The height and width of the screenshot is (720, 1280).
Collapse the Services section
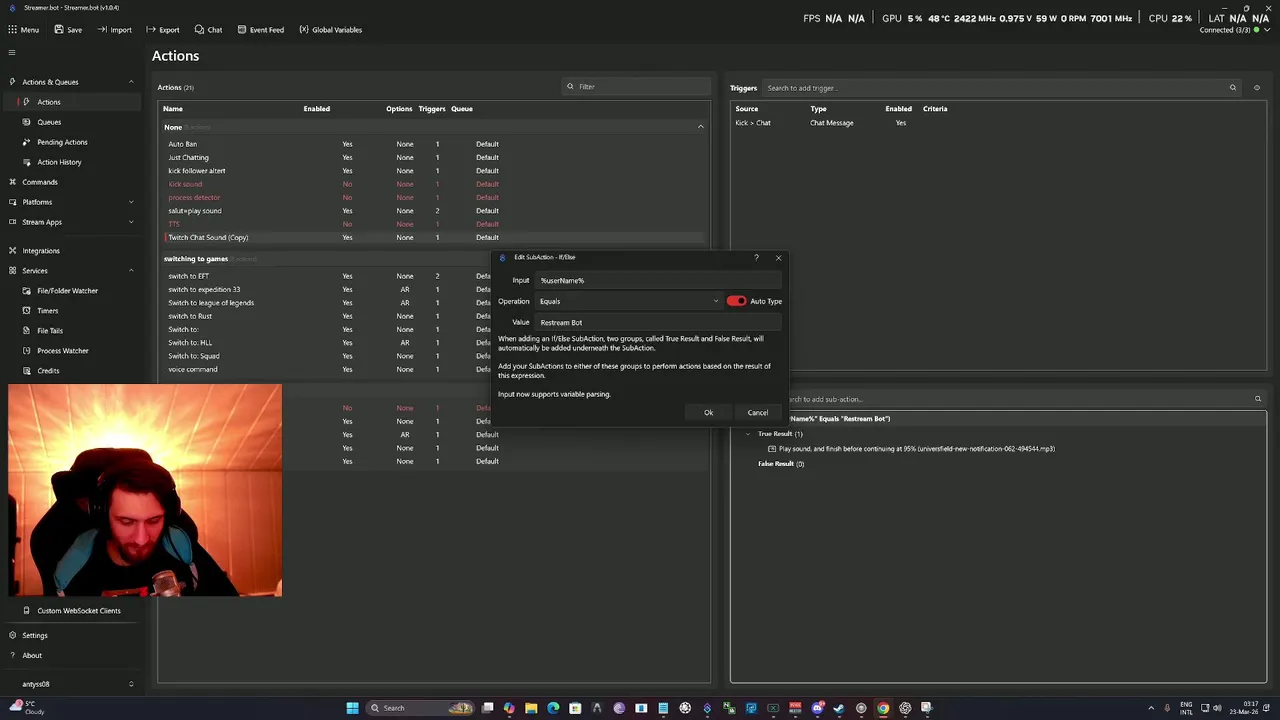pos(131,270)
